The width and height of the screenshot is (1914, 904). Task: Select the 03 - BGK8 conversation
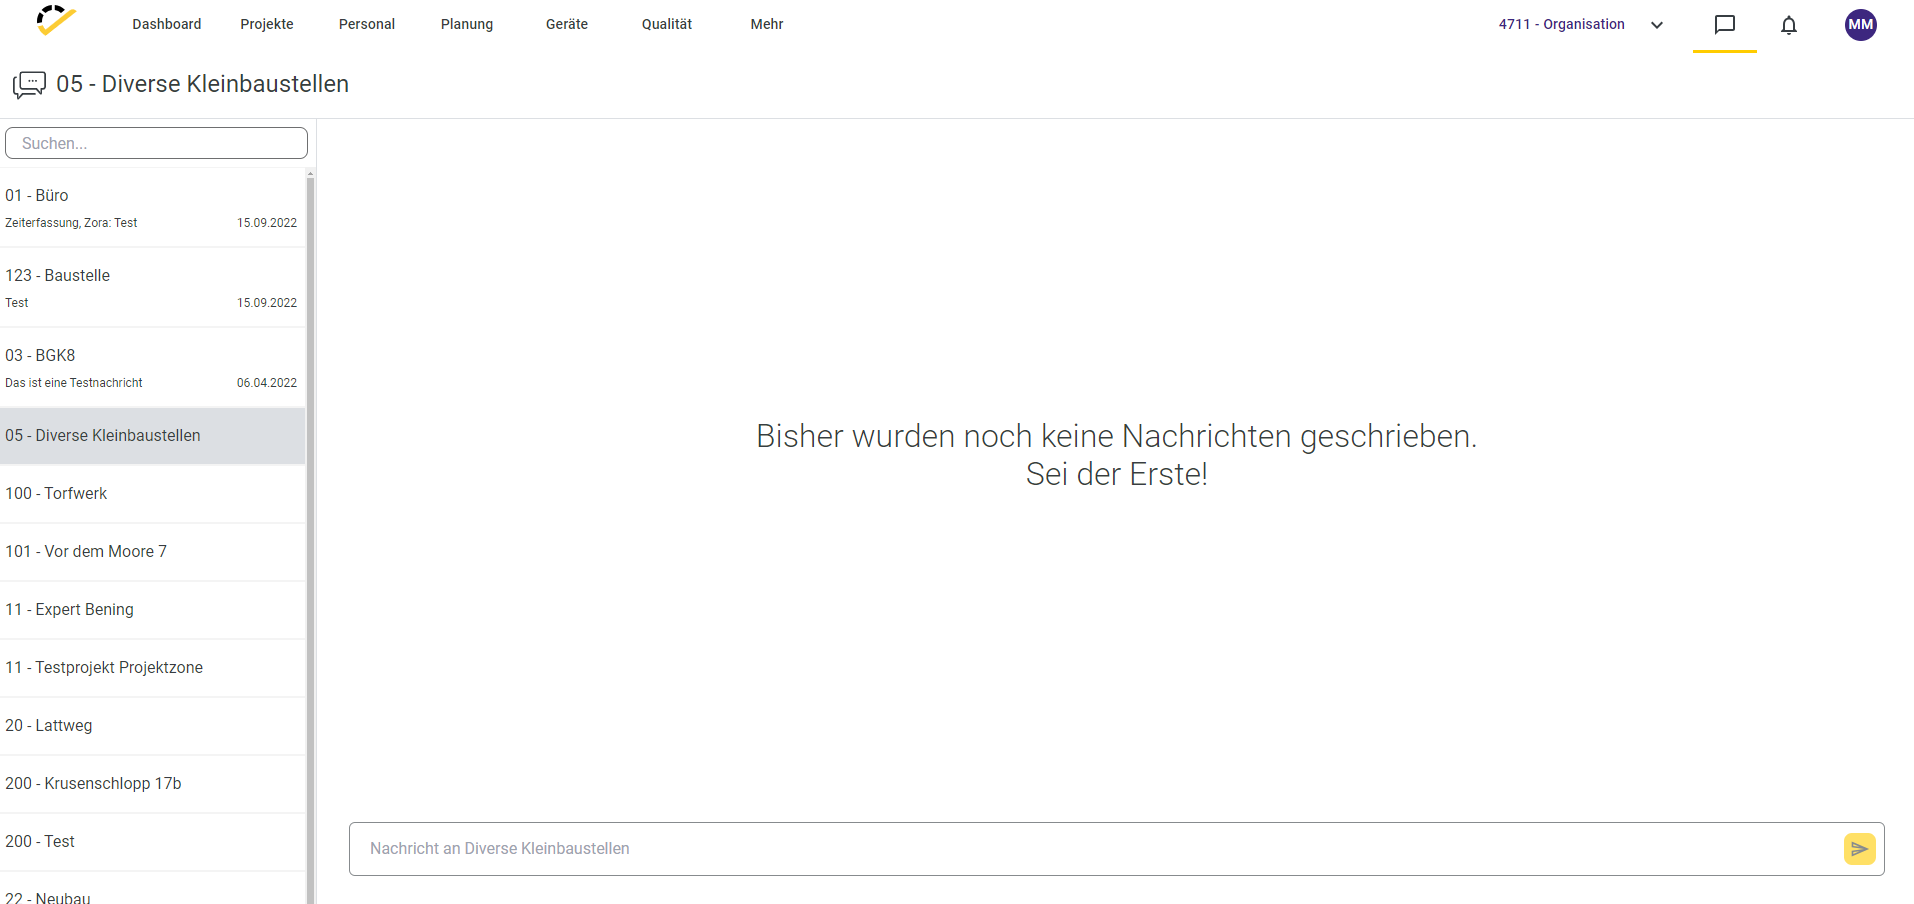tap(152, 368)
